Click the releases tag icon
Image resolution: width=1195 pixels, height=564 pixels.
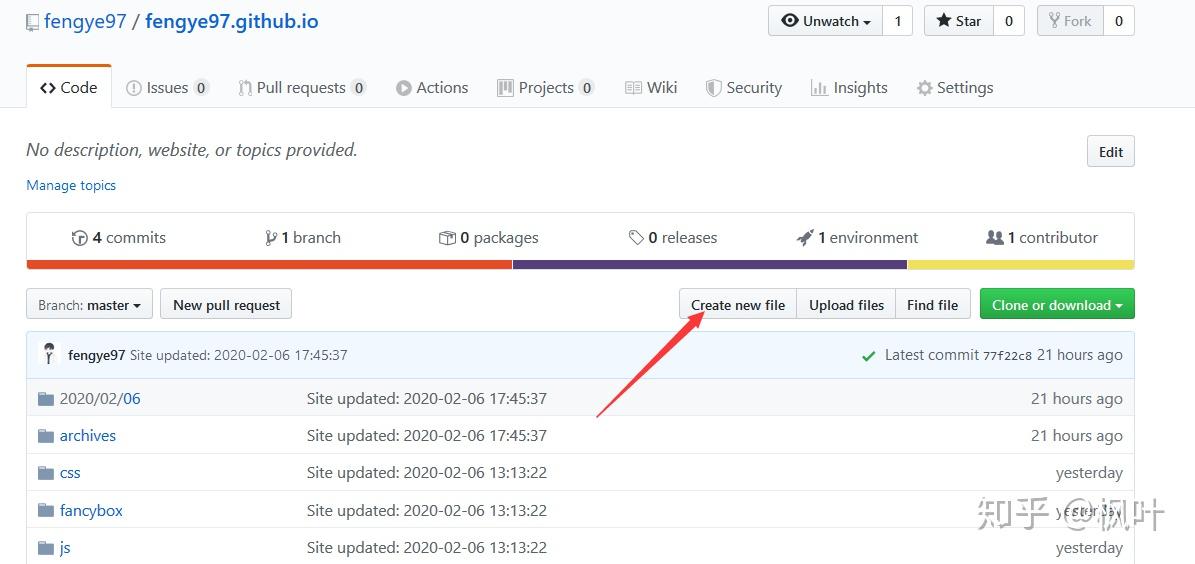click(636, 238)
